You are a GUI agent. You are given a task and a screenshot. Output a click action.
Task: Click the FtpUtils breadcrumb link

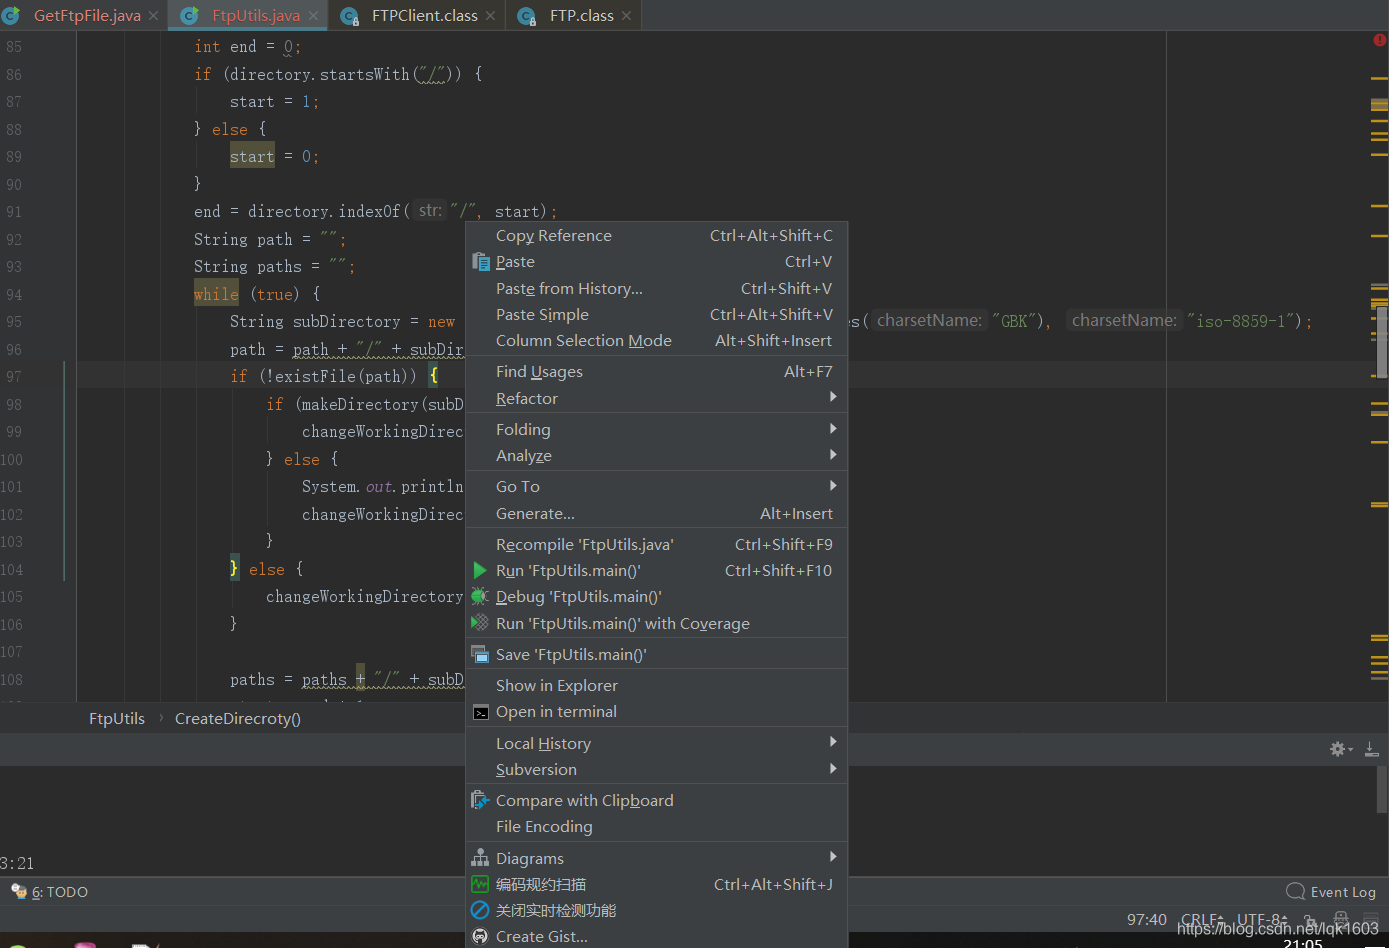(117, 718)
